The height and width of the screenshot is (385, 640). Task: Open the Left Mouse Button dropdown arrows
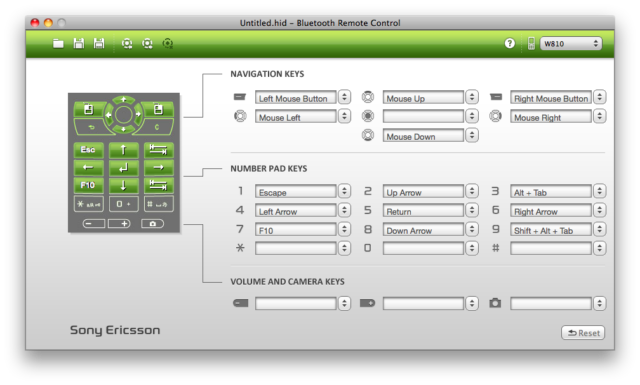tap(344, 98)
